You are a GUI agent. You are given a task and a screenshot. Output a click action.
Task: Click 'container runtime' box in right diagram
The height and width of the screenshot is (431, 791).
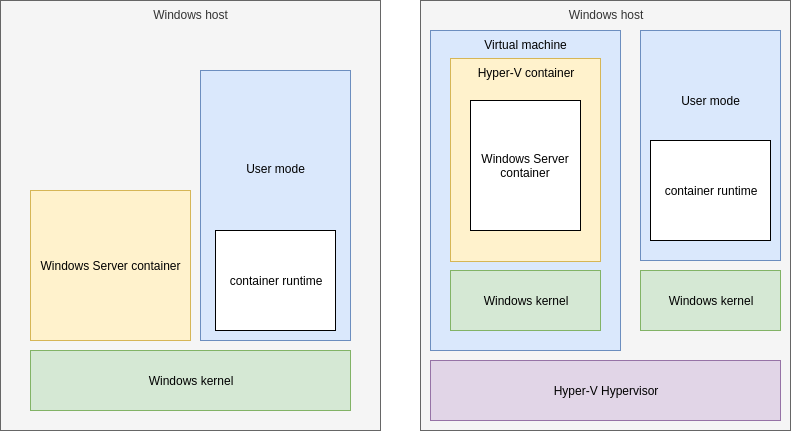pyautogui.click(x=710, y=191)
